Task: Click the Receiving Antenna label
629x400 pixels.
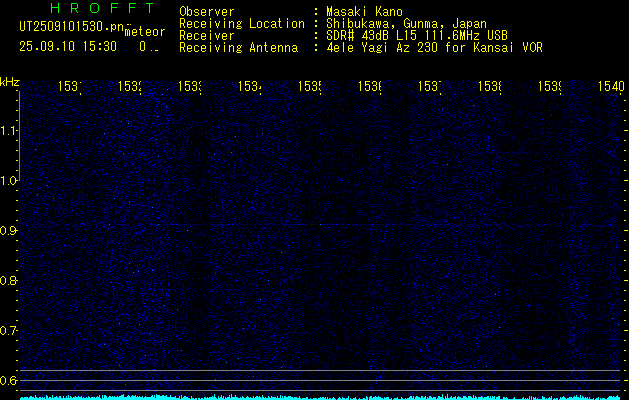Action: click(x=239, y=48)
